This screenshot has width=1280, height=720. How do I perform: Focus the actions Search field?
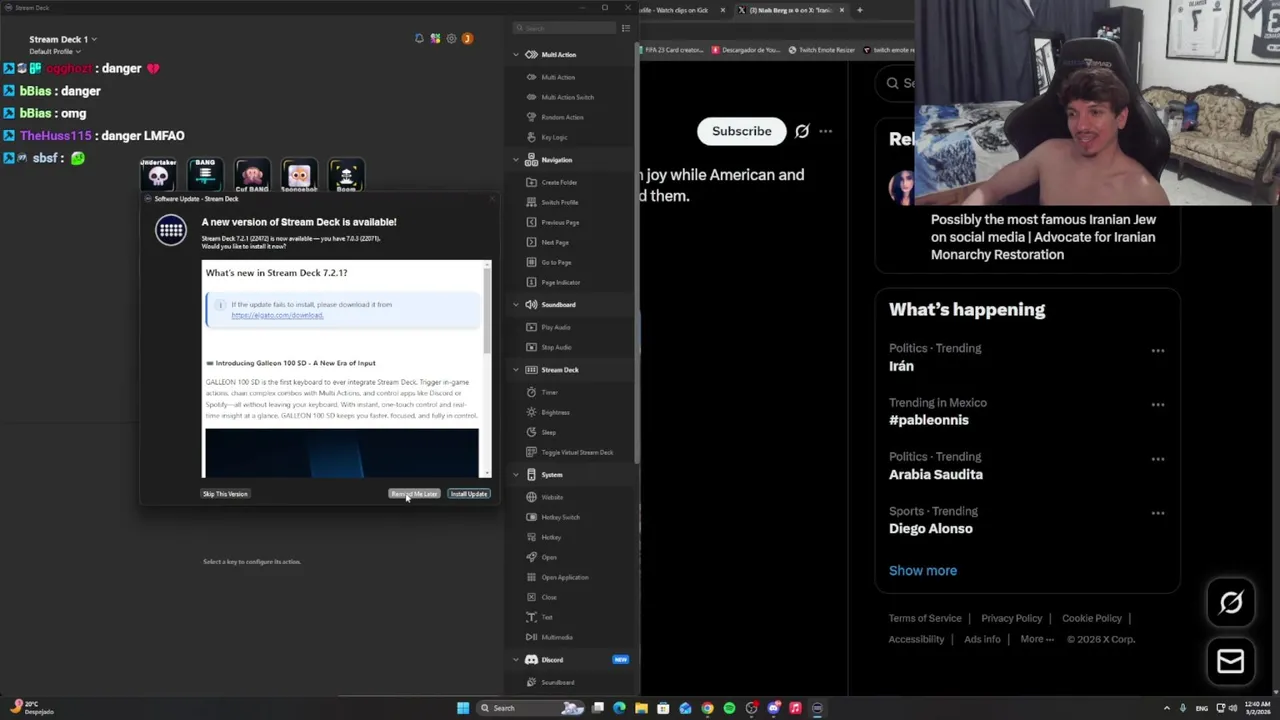tap(565, 28)
